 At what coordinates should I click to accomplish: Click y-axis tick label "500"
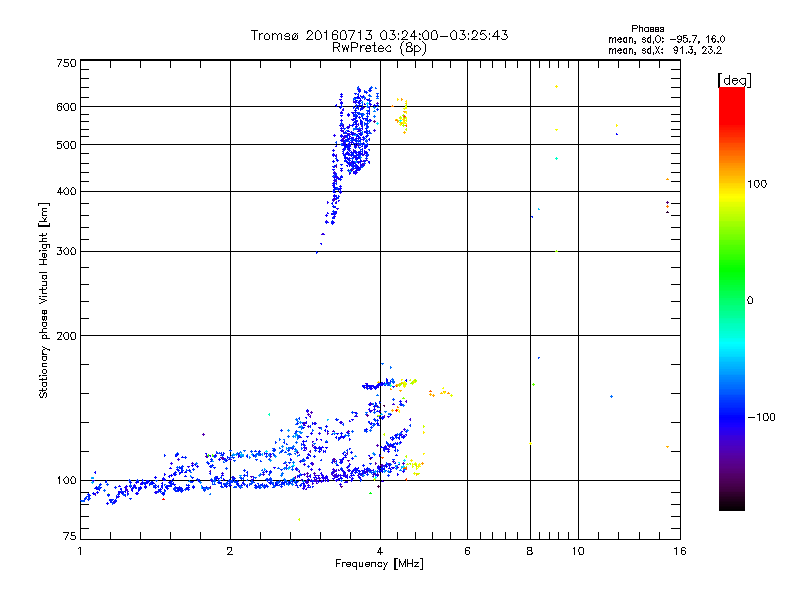click(x=66, y=145)
